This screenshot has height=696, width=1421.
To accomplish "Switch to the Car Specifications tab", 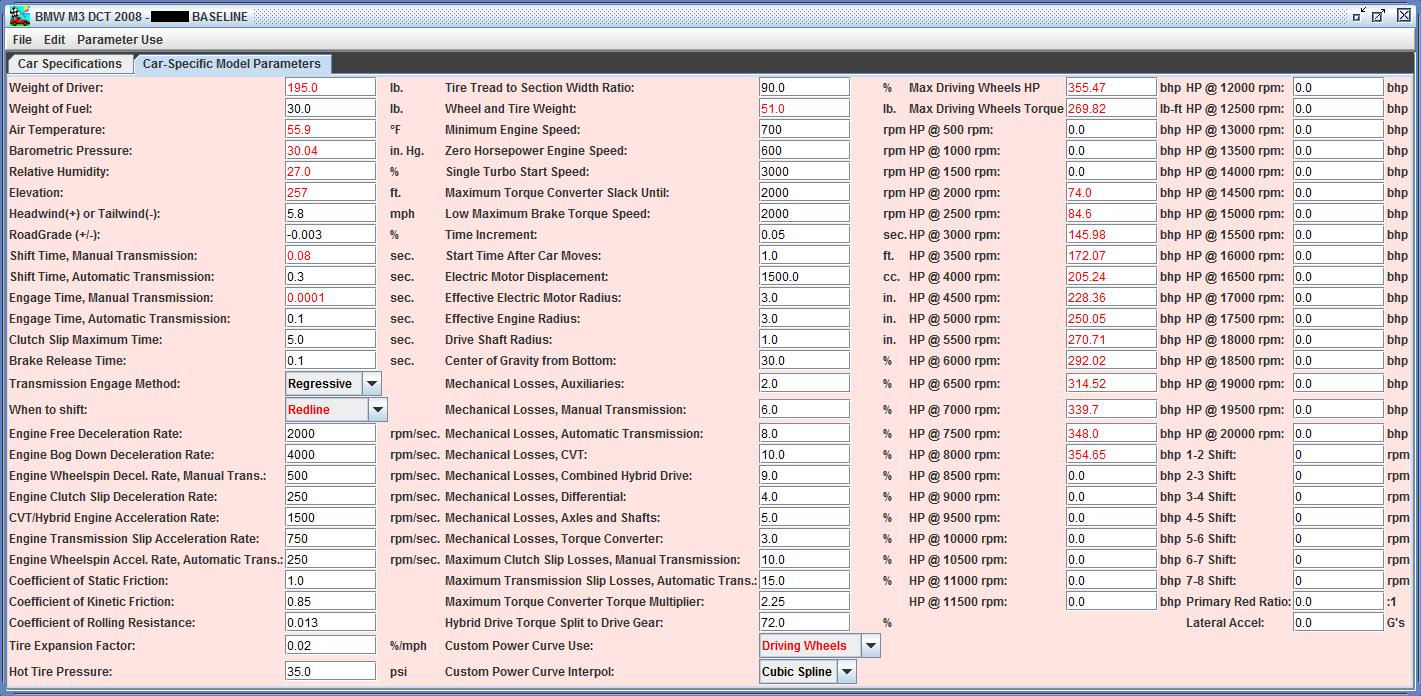I will (70, 64).
